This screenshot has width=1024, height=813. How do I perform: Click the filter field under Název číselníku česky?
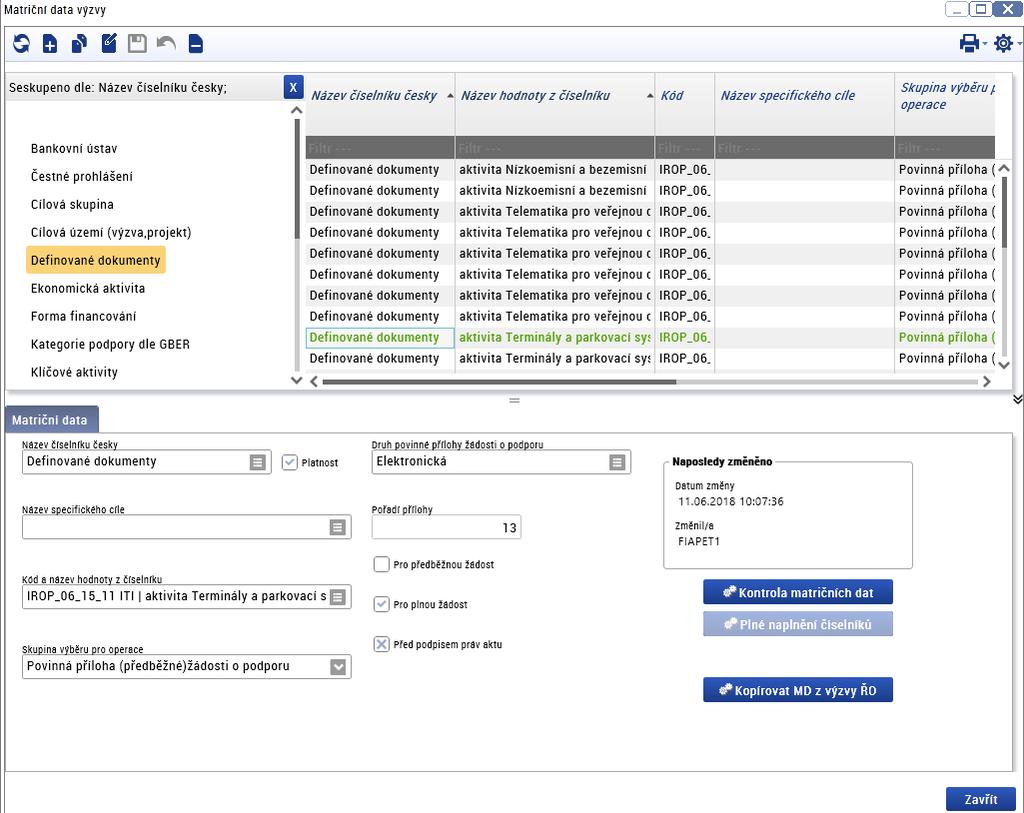click(x=380, y=148)
